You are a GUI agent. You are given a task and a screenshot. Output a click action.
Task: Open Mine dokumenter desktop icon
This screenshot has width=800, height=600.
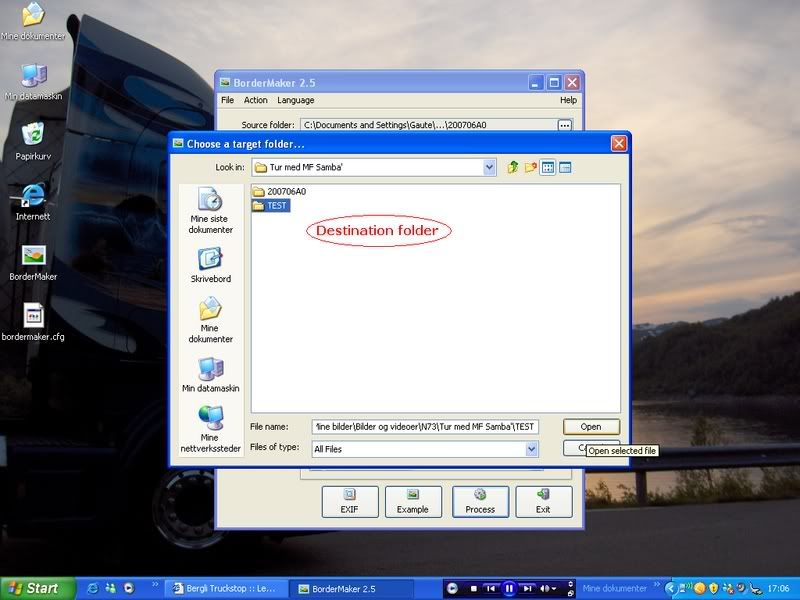click(33, 21)
